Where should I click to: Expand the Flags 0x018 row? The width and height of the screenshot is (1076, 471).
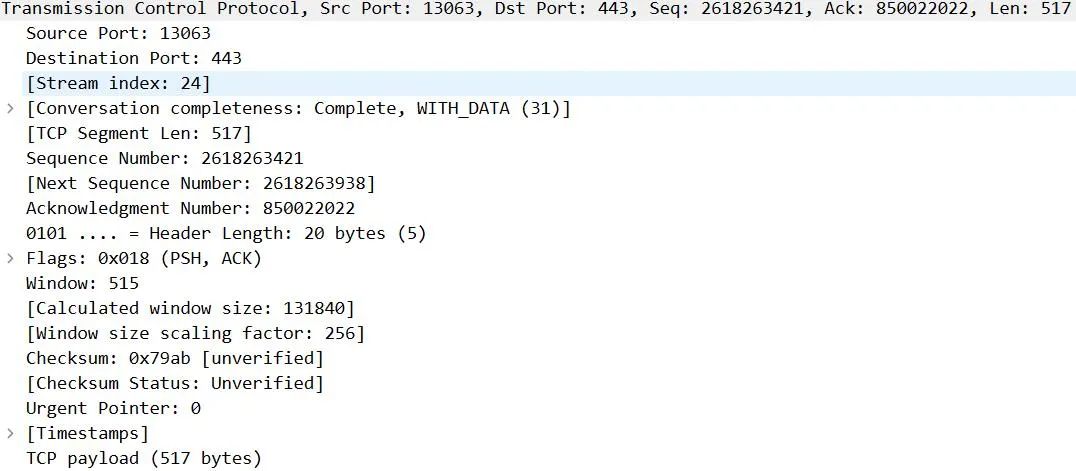click(x=11, y=258)
